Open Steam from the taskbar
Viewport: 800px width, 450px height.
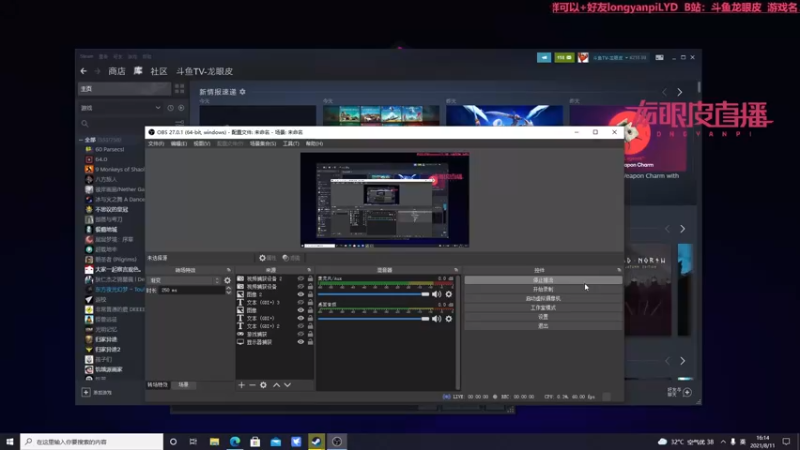click(x=316, y=442)
